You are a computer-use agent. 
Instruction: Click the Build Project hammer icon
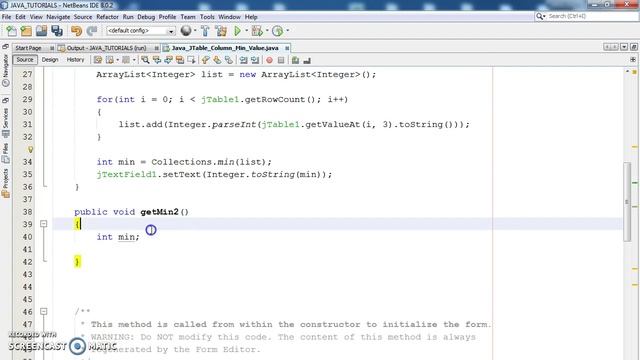click(x=205, y=31)
